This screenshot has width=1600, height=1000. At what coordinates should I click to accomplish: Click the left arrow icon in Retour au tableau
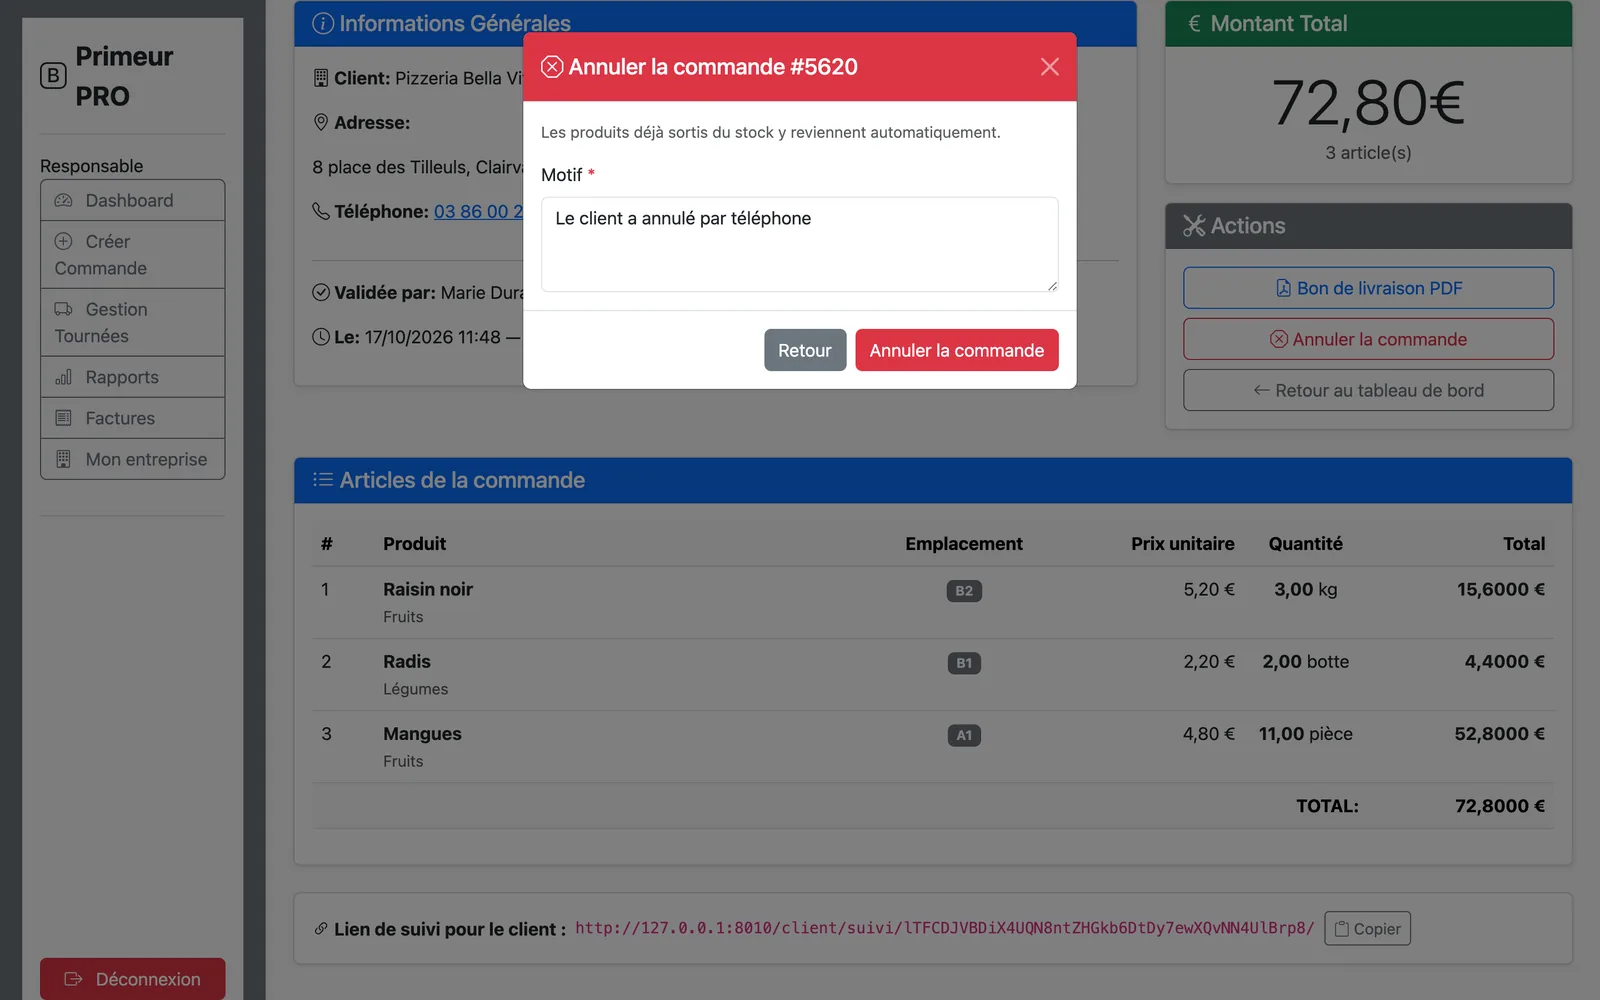click(x=1262, y=390)
